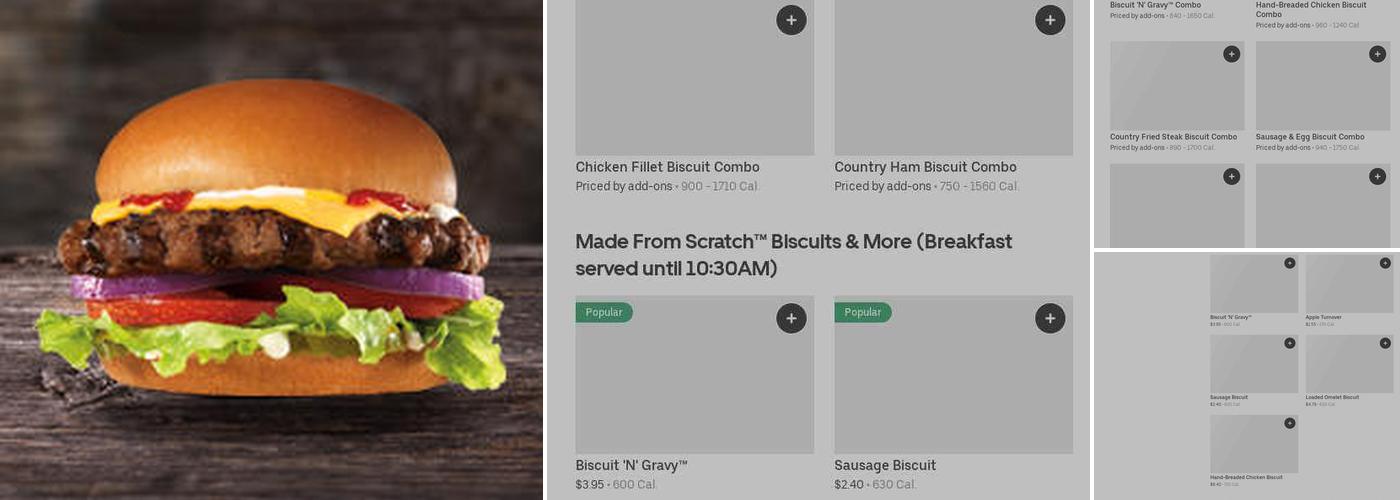Add the Popular-tagged Biscuit 'N' Gravy item
Screen dimensions: 1400x500
(791, 319)
